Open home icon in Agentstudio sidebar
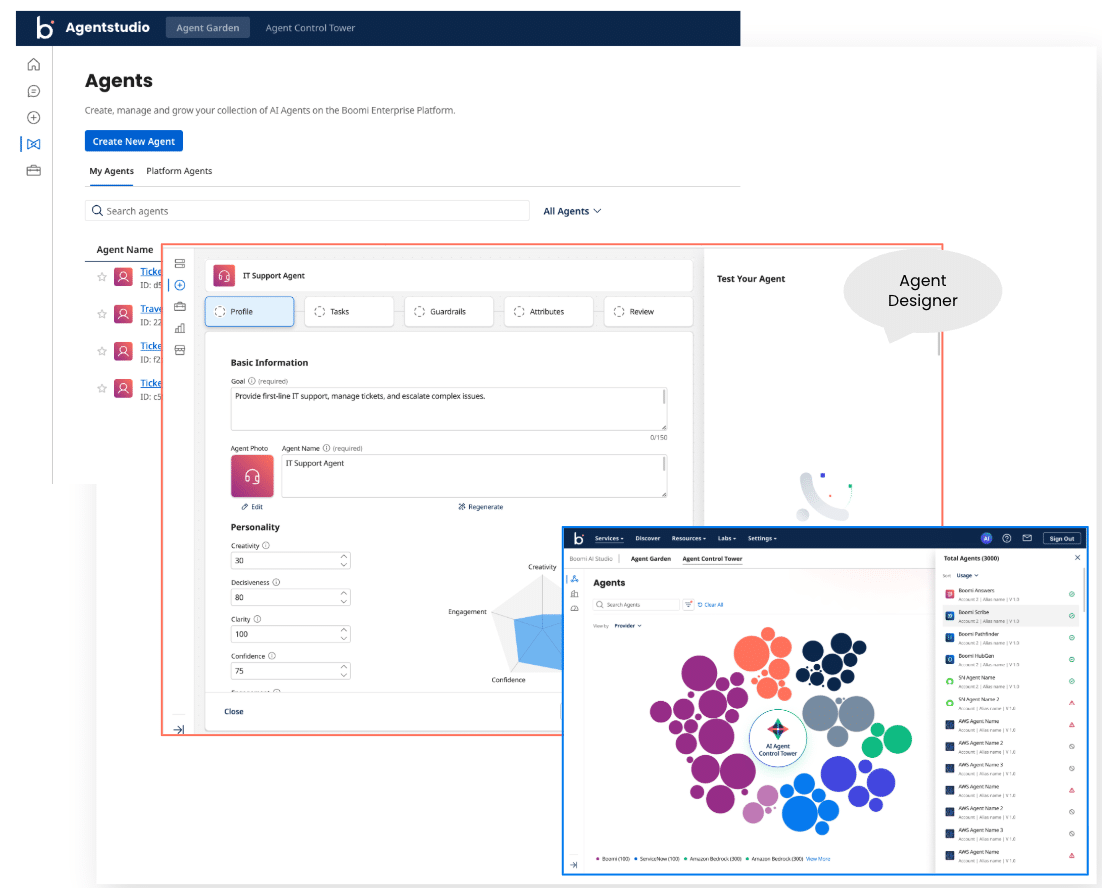 tap(33, 65)
